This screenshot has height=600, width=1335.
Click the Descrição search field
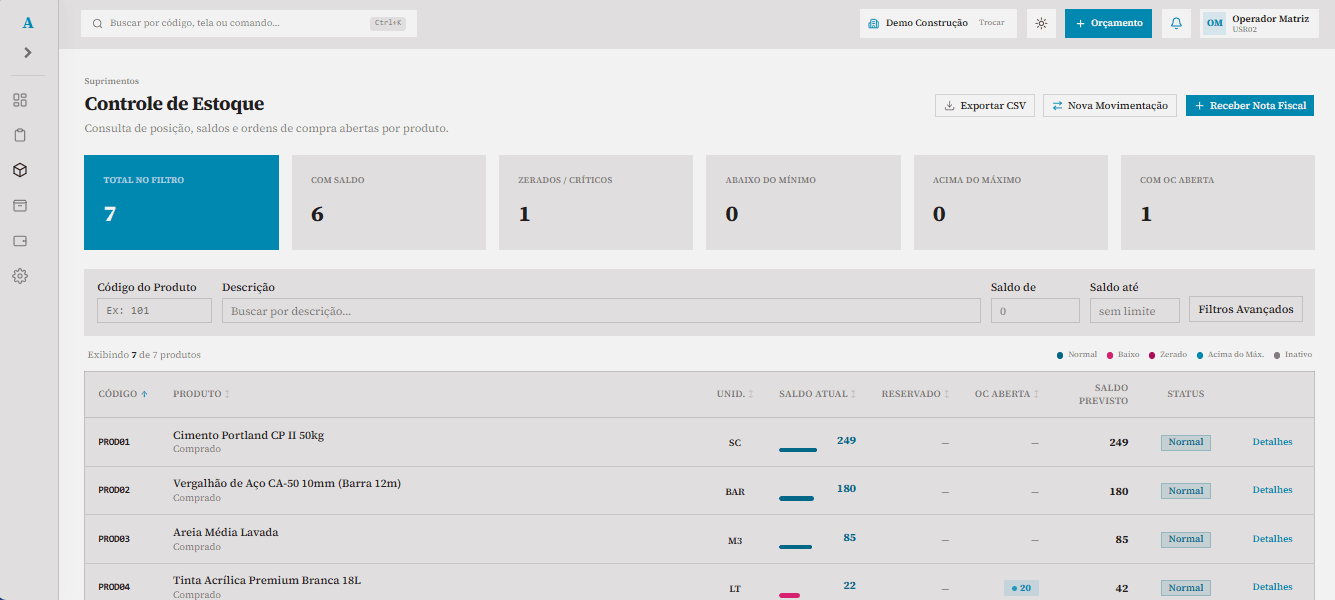pyautogui.click(x=601, y=311)
